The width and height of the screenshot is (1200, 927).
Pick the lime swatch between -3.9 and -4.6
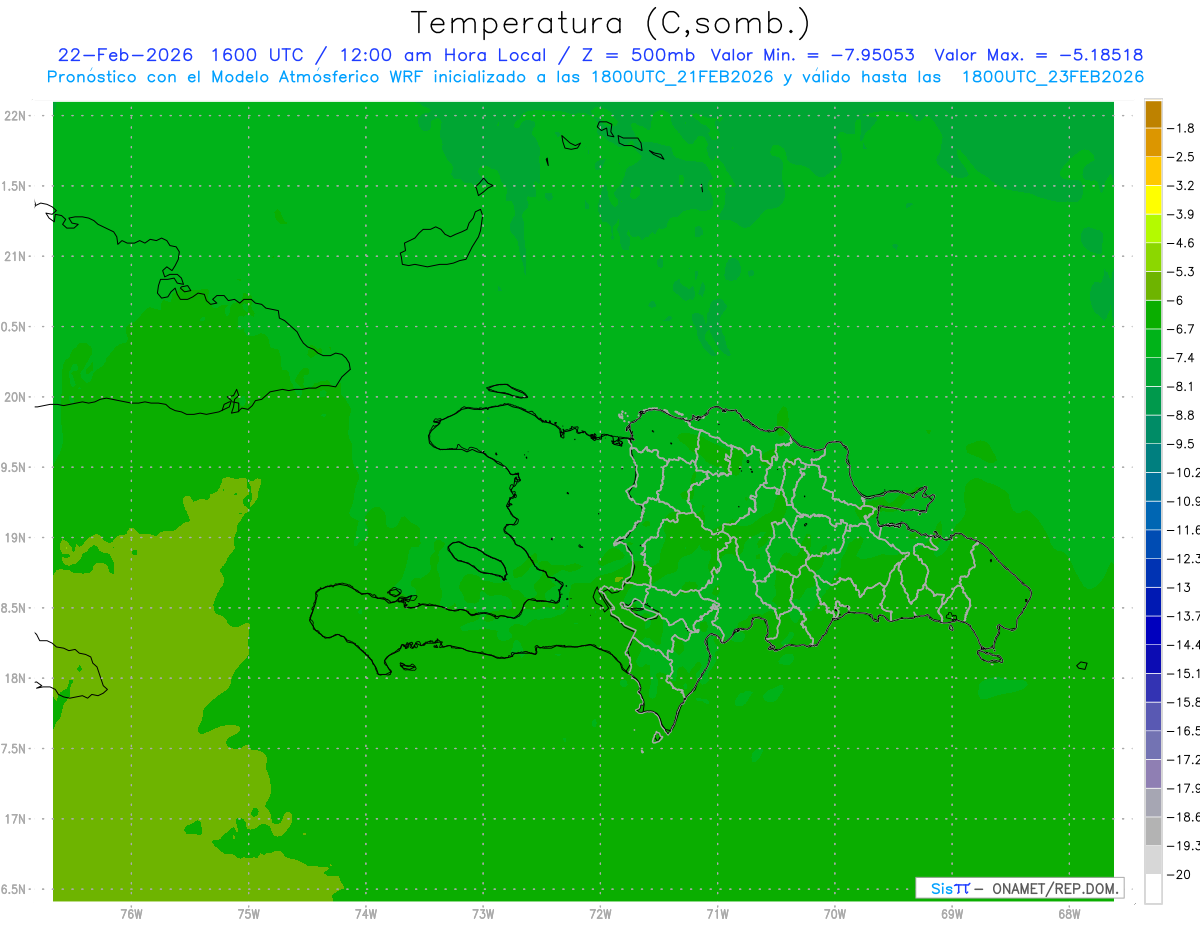(1153, 229)
